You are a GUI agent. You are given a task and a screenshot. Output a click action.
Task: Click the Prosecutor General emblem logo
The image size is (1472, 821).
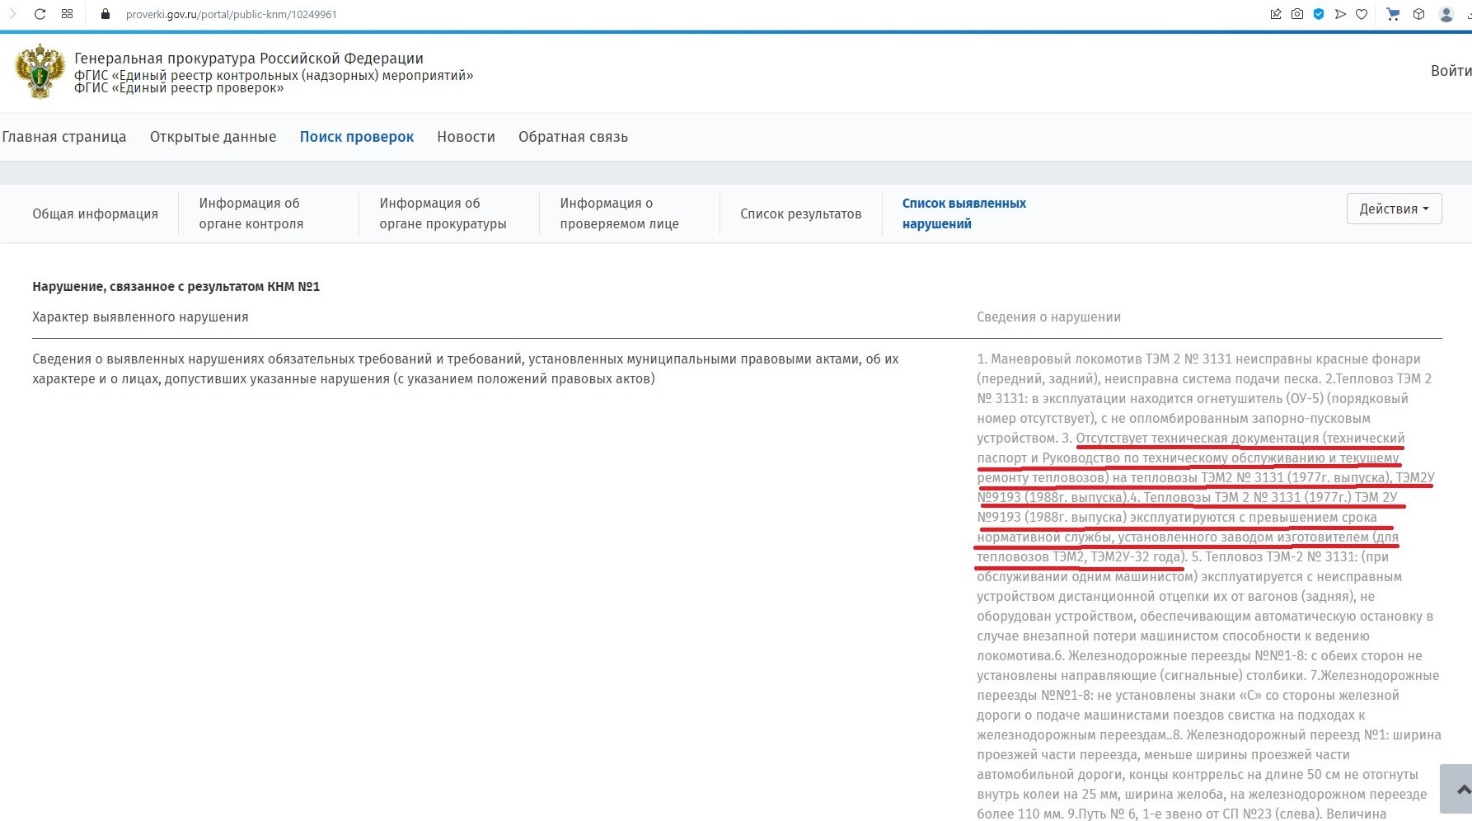pos(40,71)
